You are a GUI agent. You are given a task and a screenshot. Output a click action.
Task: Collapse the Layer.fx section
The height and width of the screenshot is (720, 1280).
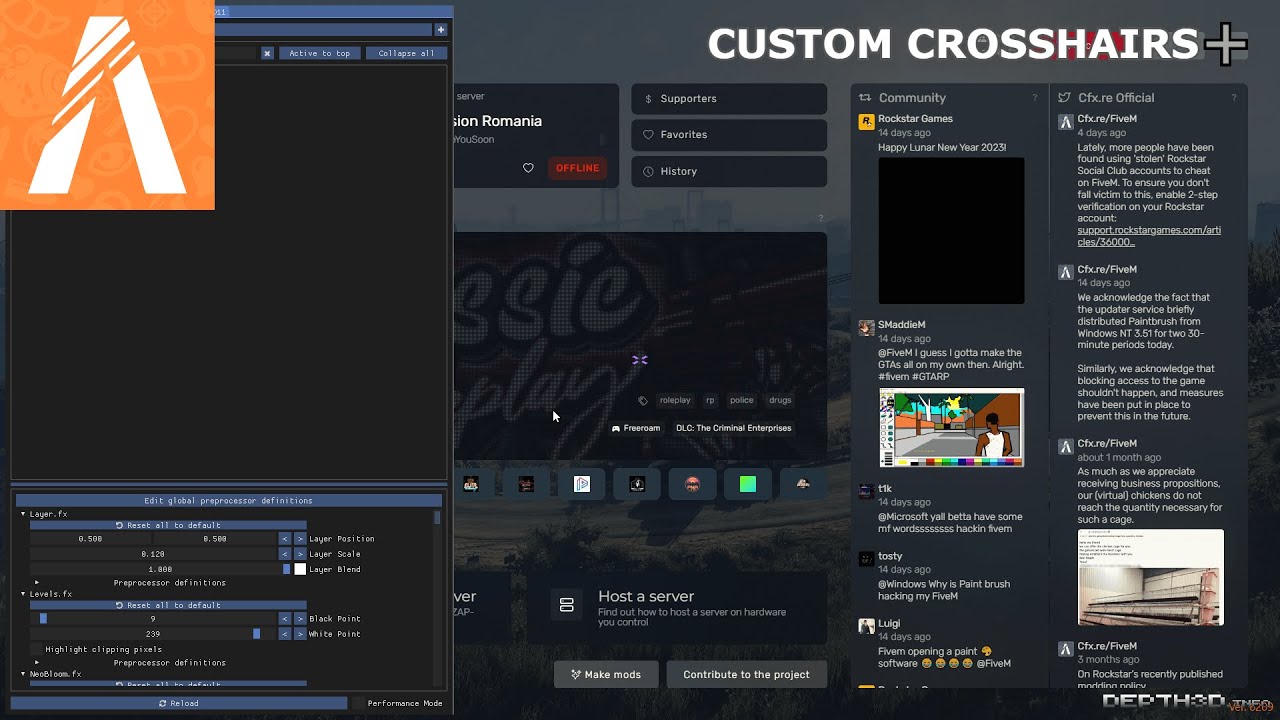(23, 514)
